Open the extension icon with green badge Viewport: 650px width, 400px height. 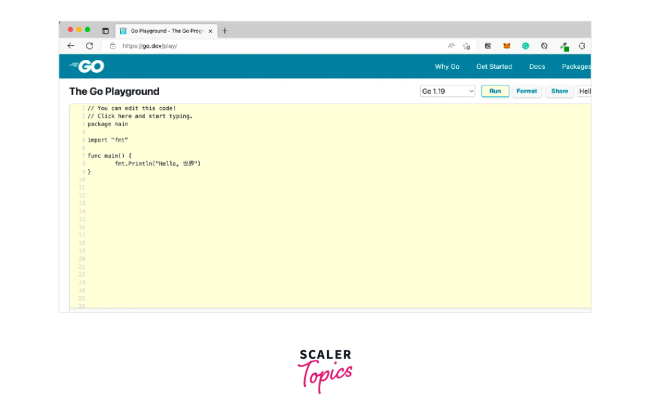tap(564, 46)
